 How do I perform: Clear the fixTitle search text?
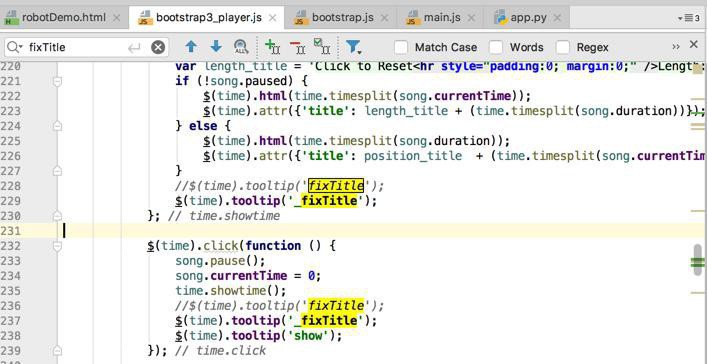pyautogui.click(x=158, y=47)
